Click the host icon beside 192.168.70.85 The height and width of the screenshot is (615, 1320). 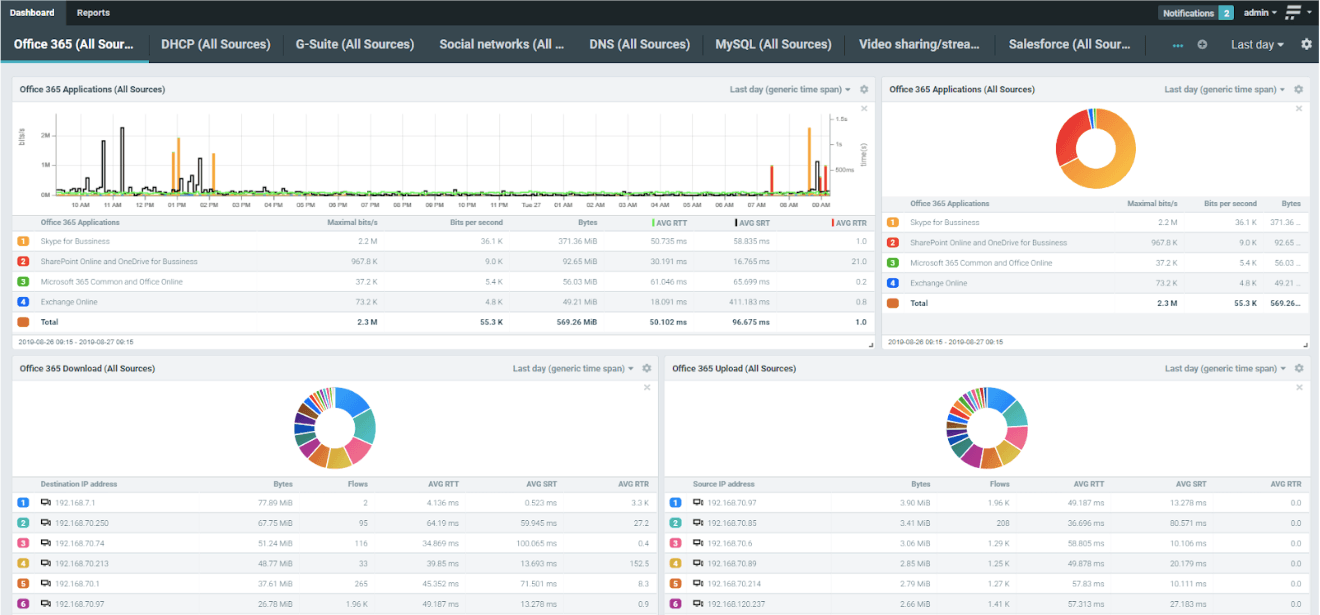[698, 523]
